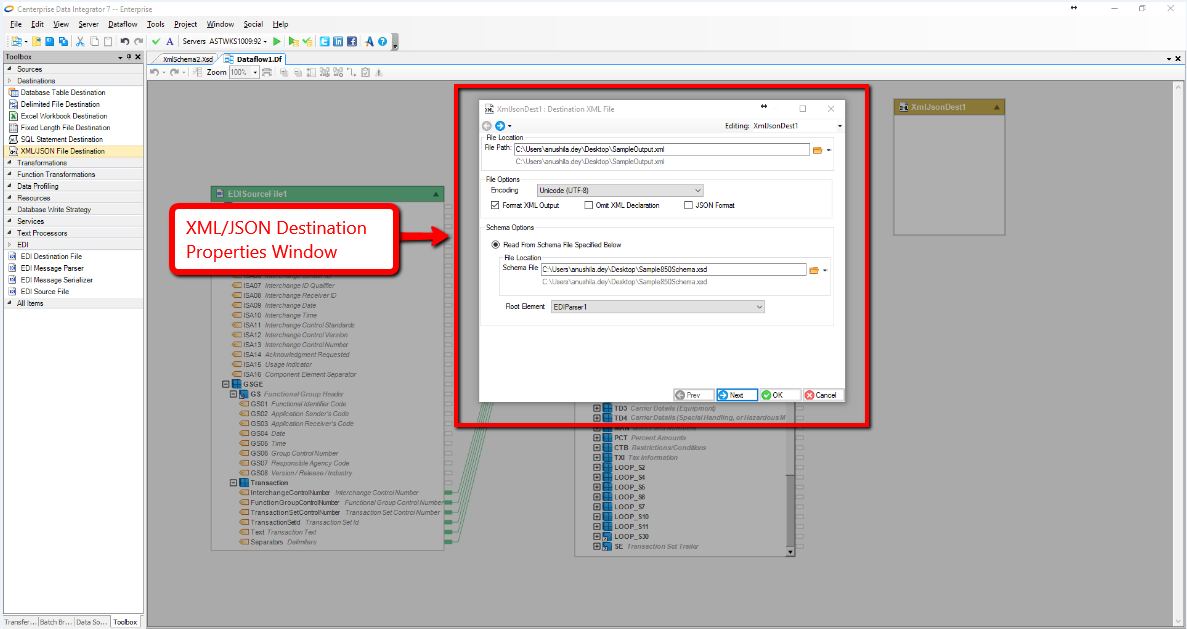Click the Save icon in the main toolbar
This screenshot has height=629, width=1187.
50,41
